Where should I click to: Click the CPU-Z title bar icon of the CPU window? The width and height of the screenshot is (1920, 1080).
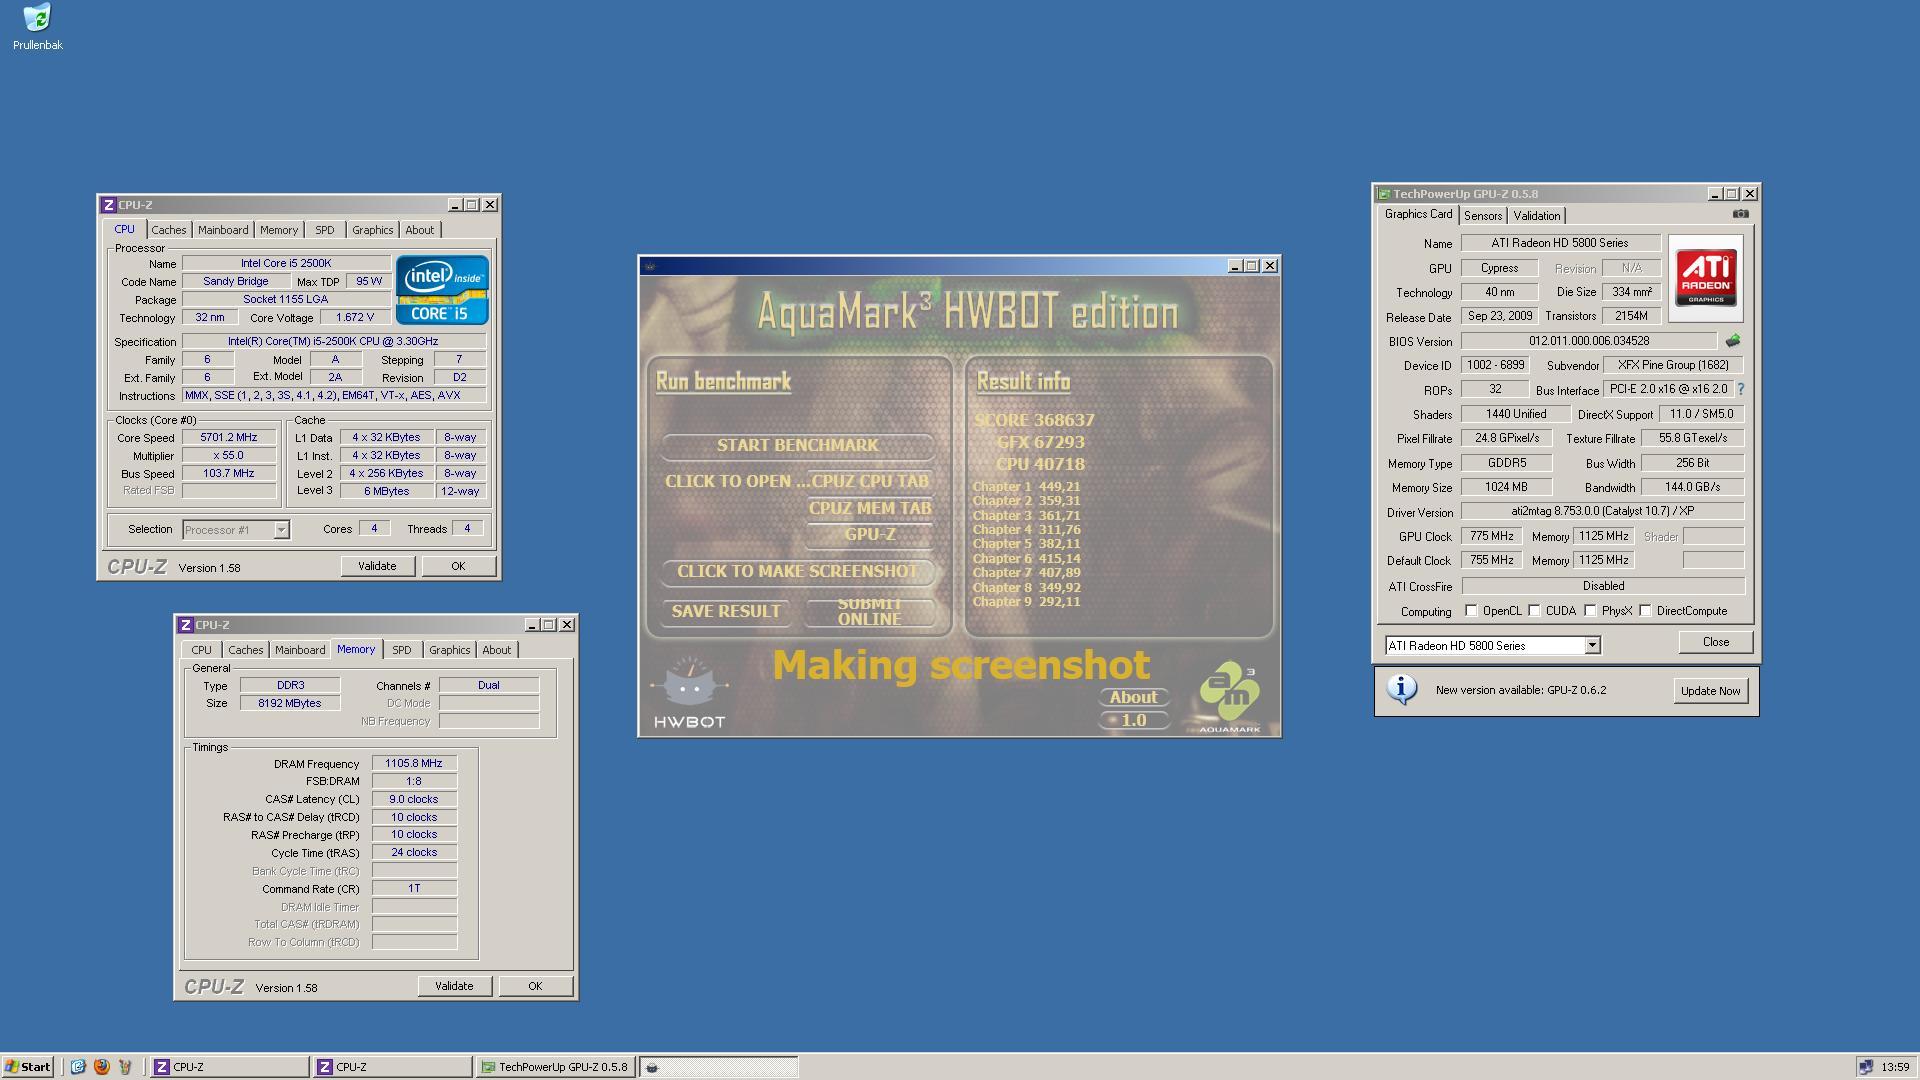click(x=109, y=205)
